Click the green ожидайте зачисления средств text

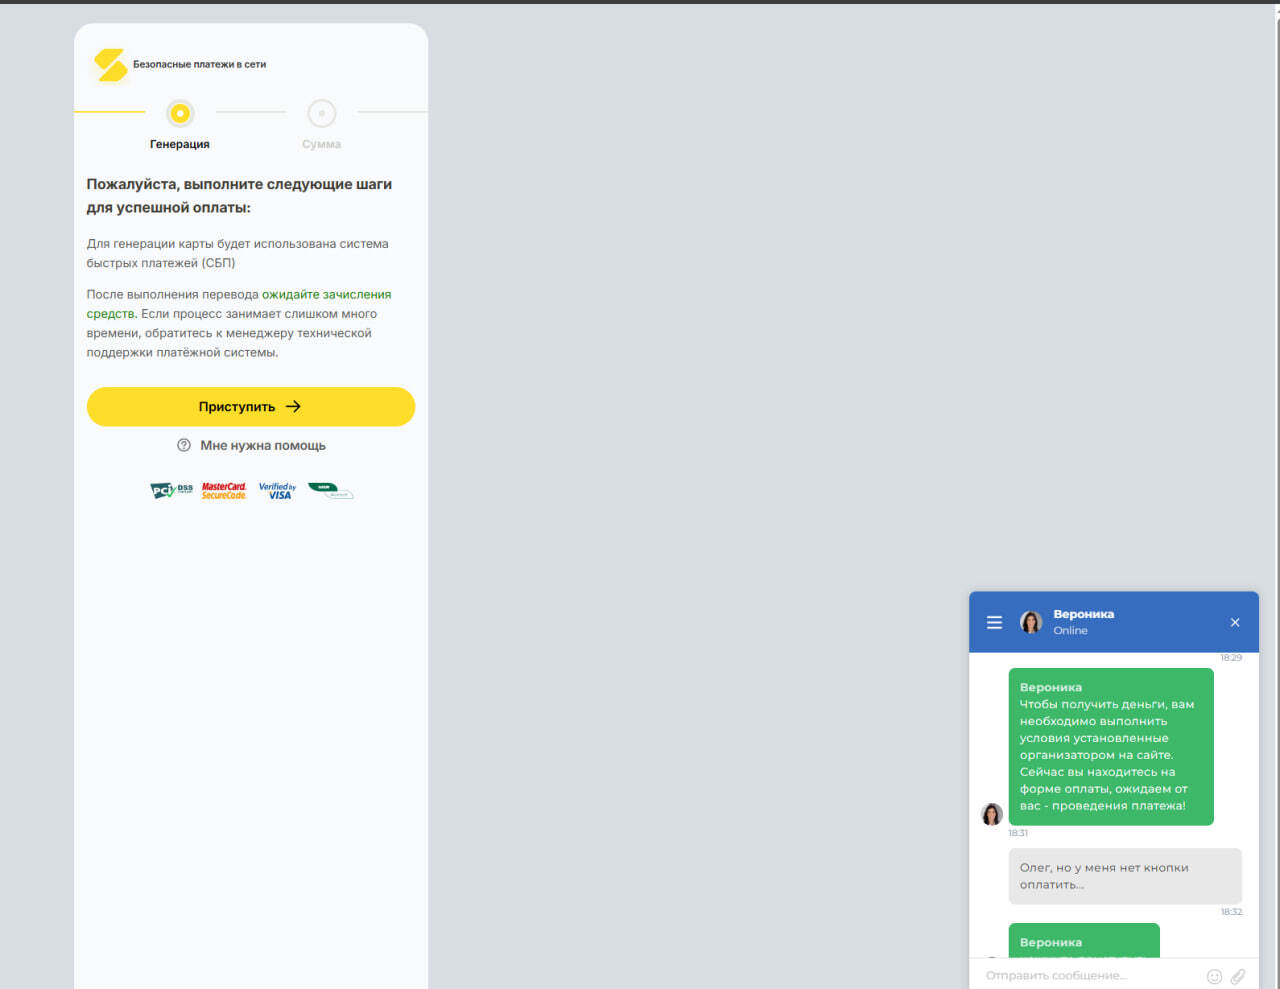pyautogui.click(x=325, y=295)
